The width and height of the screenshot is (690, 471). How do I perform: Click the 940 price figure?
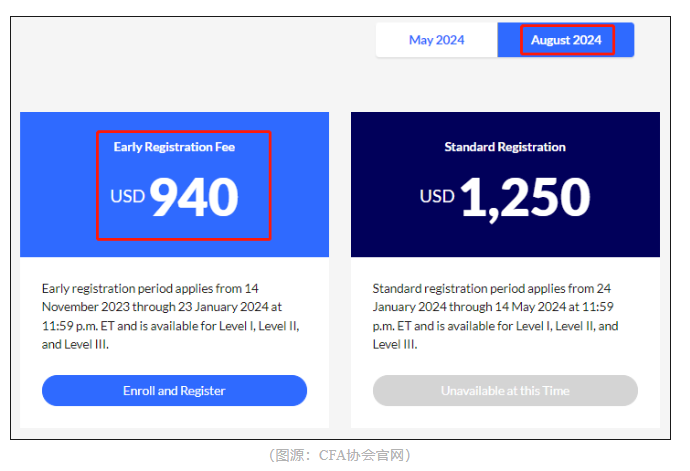pyautogui.click(x=194, y=197)
